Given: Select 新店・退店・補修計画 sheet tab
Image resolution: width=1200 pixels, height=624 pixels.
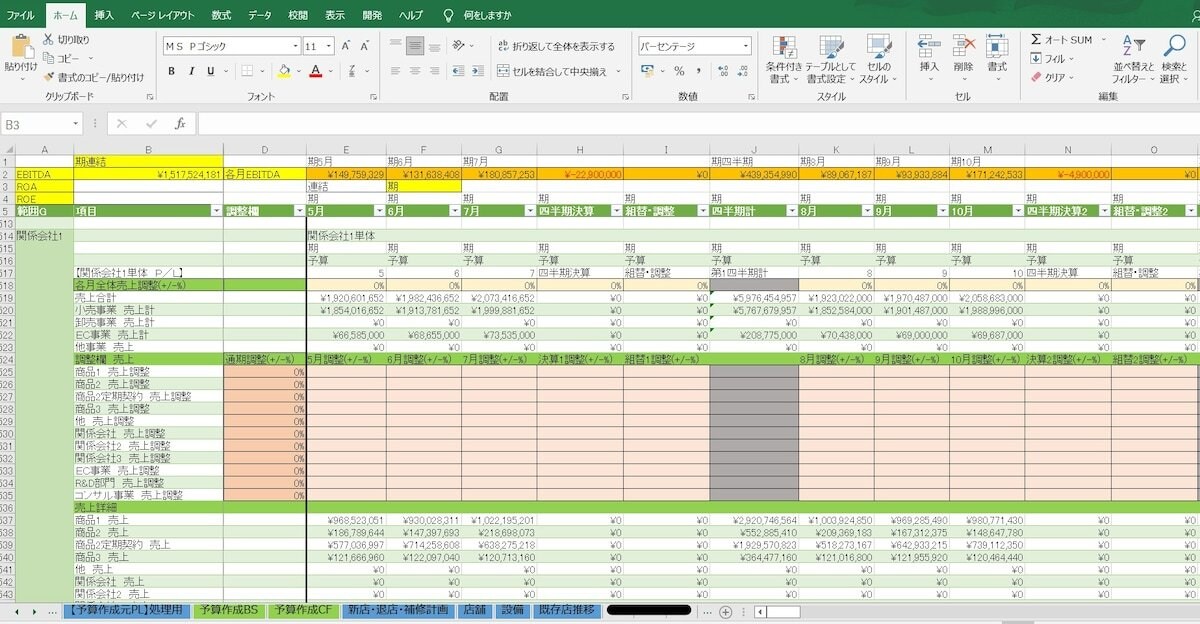Looking at the screenshot, I should (x=396, y=609).
